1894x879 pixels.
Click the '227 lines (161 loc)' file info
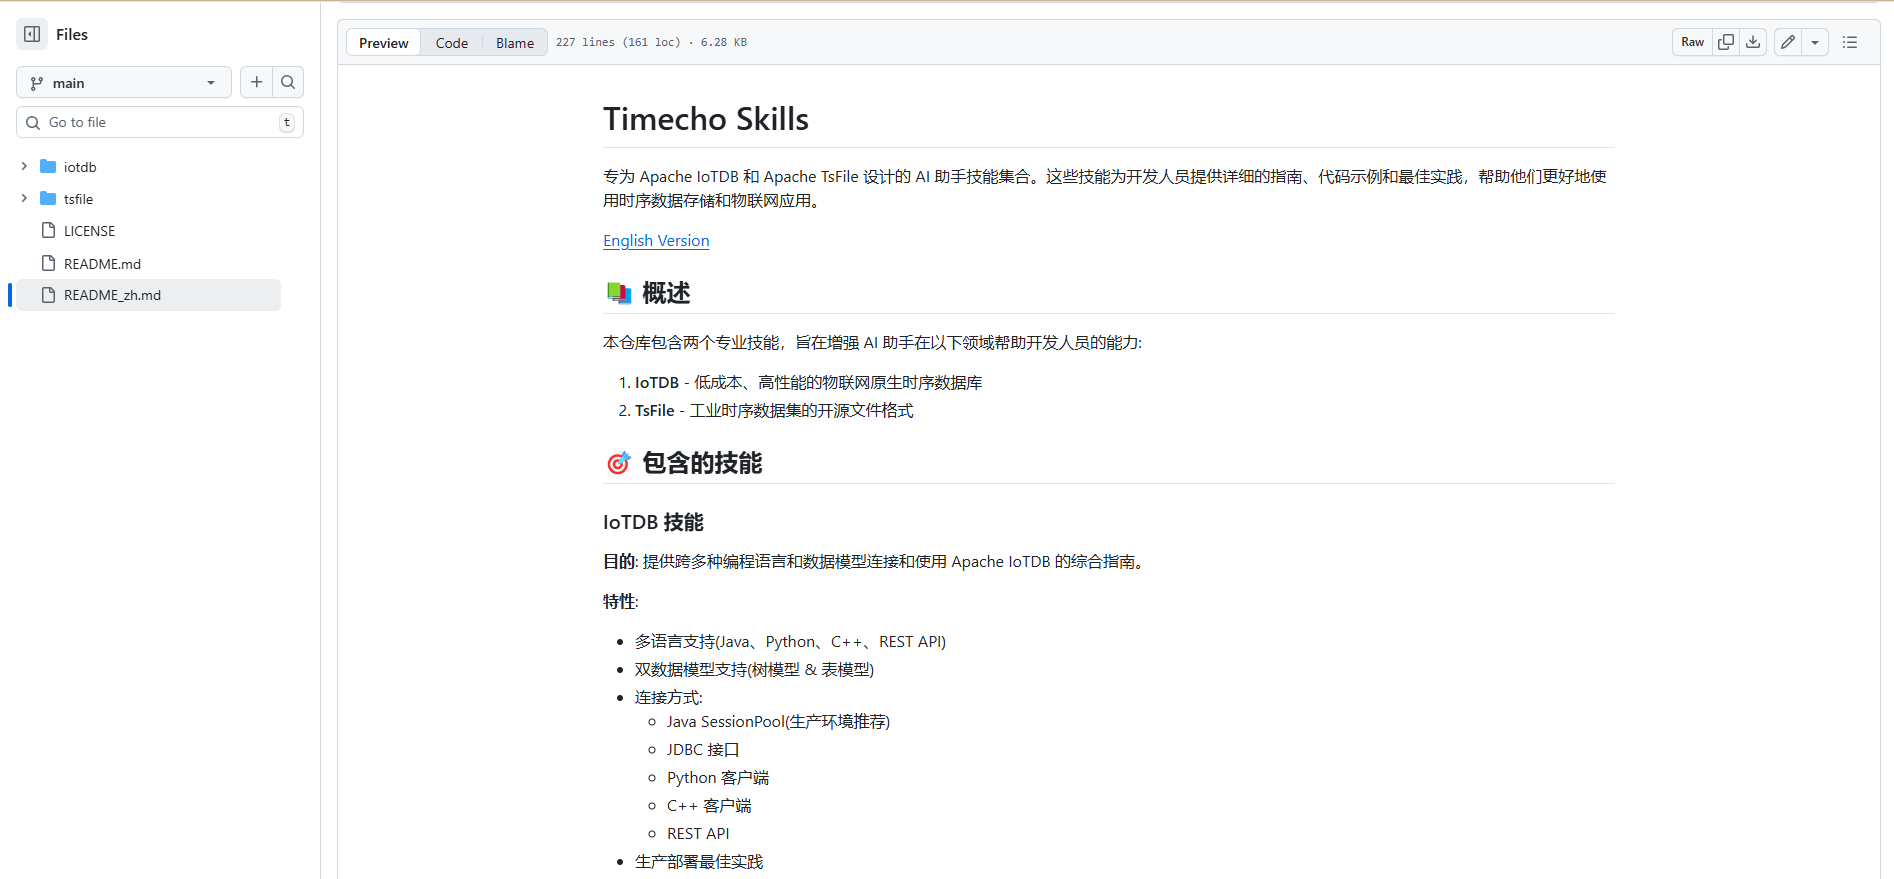618,42
